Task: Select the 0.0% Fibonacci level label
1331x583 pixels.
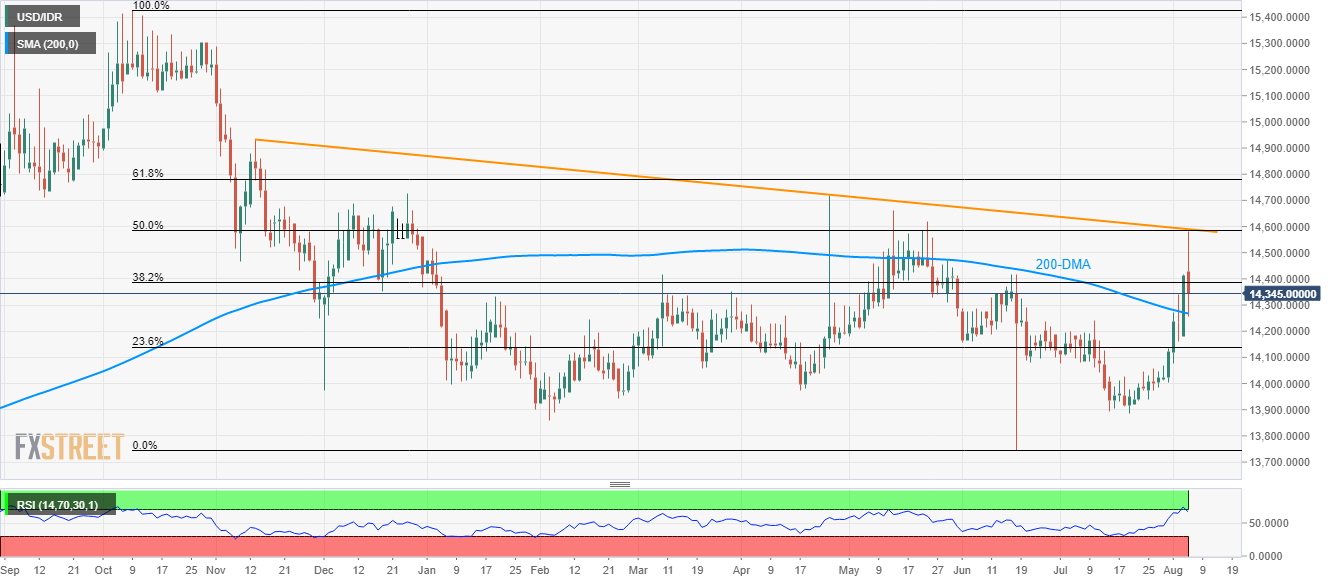Action: 147,445
